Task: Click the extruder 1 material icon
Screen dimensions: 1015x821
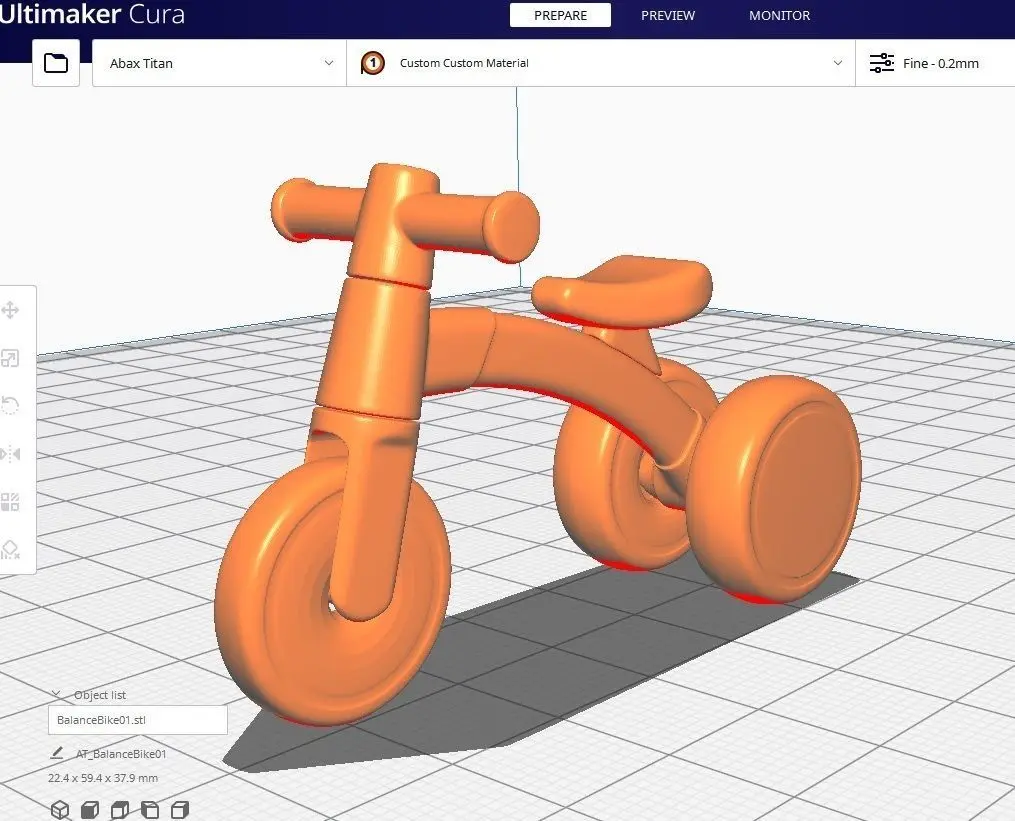Action: (373, 63)
